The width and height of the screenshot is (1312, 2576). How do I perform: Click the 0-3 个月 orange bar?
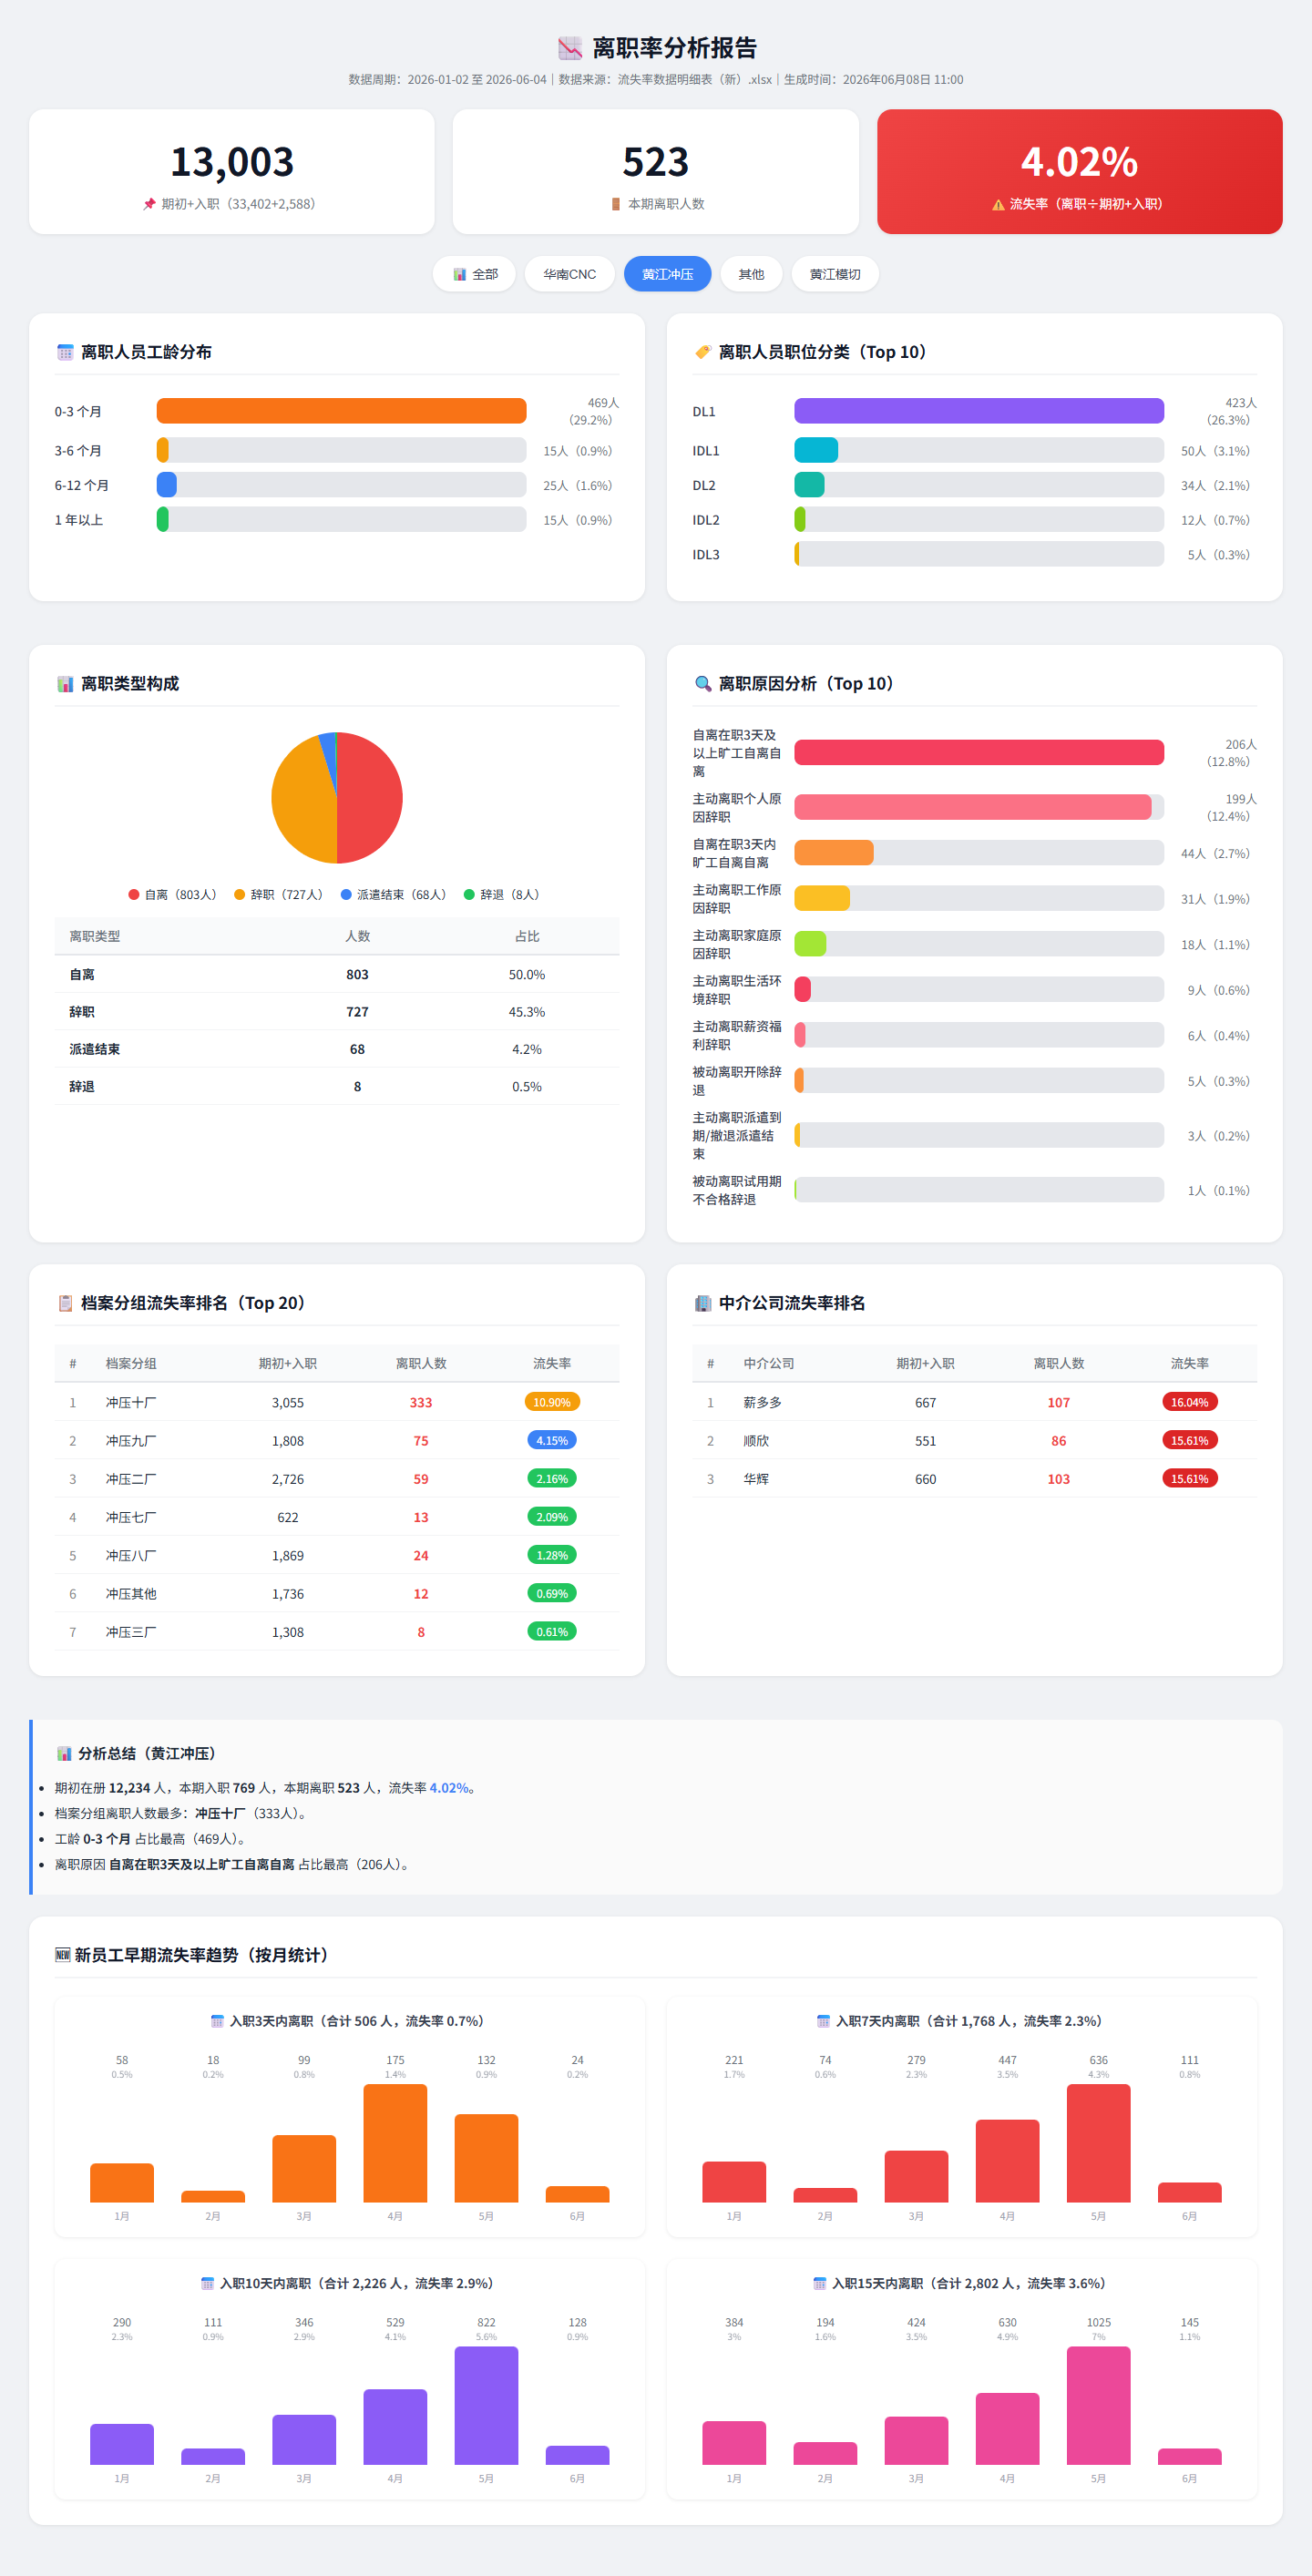[x=341, y=411]
